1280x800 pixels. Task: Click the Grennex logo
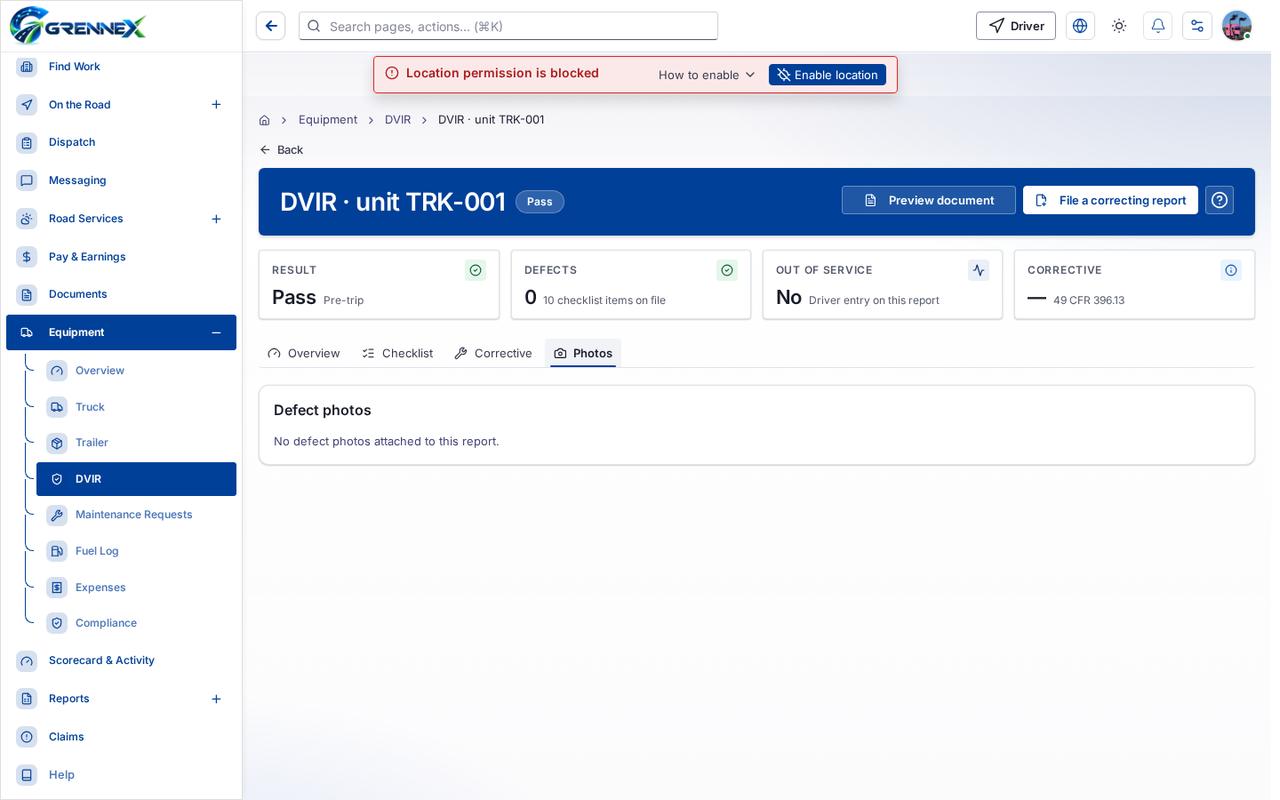[78, 25]
